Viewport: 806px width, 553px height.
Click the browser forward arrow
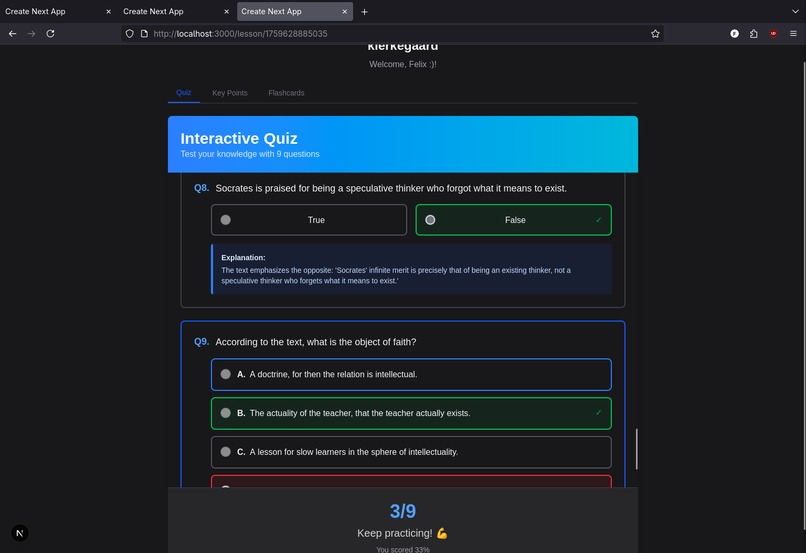31,33
